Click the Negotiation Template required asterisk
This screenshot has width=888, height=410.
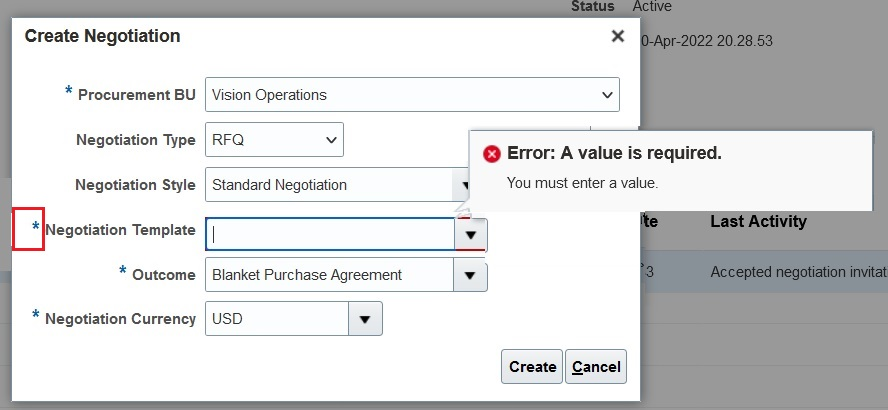[36, 229]
